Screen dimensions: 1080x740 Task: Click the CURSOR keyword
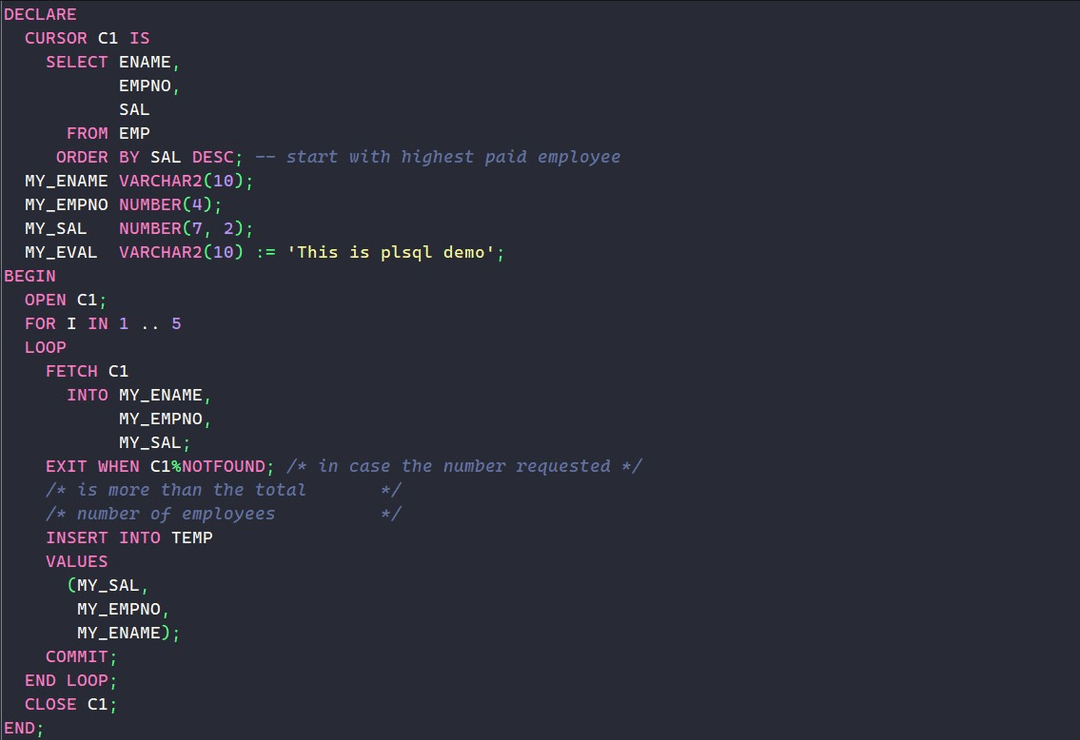(56, 38)
